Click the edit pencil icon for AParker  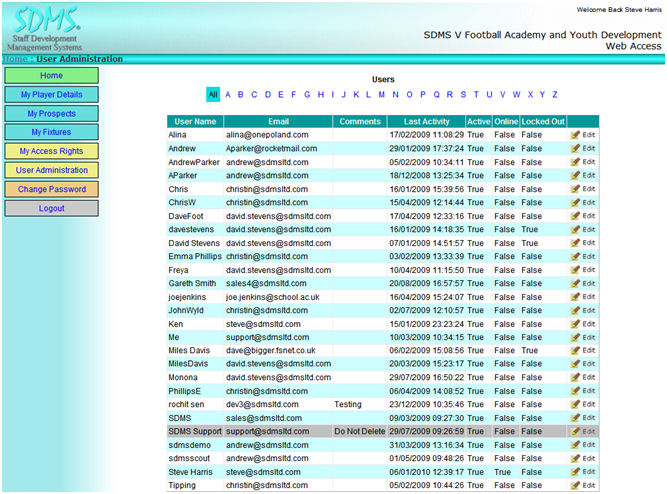575,175
